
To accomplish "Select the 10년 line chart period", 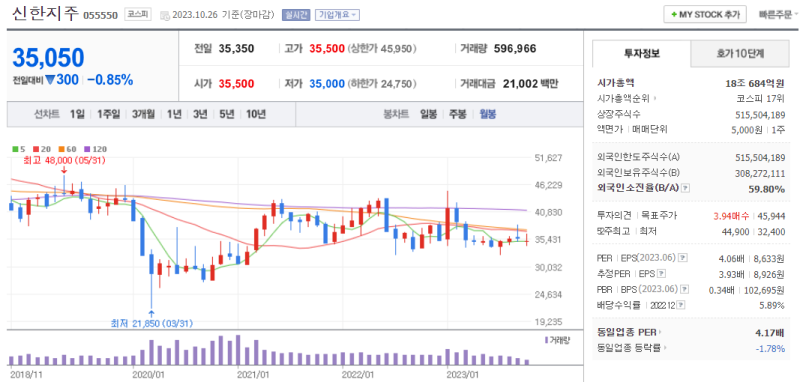I will [x=256, y=114].
